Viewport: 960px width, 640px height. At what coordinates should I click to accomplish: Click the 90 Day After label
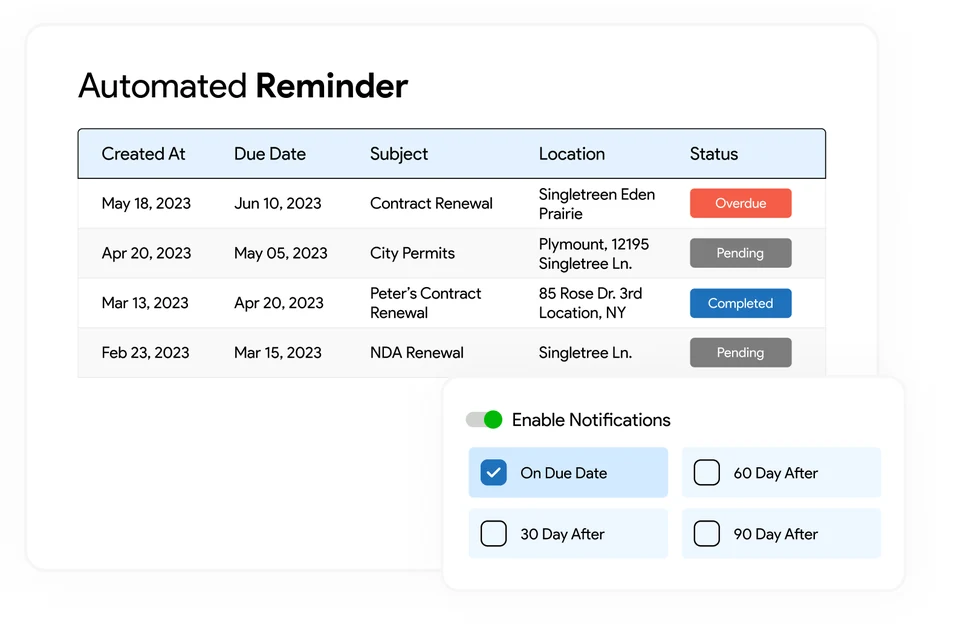776,534
